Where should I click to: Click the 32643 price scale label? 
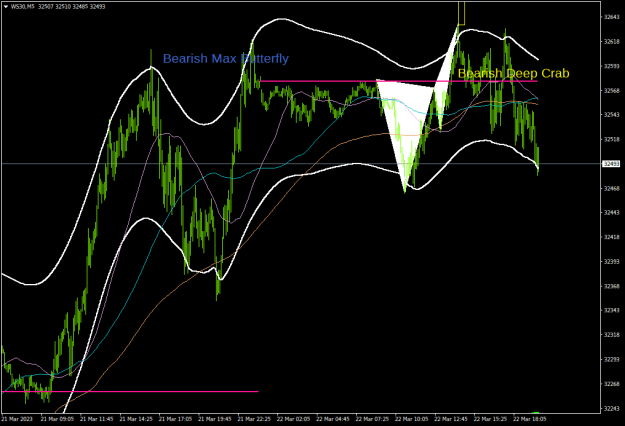611,17
